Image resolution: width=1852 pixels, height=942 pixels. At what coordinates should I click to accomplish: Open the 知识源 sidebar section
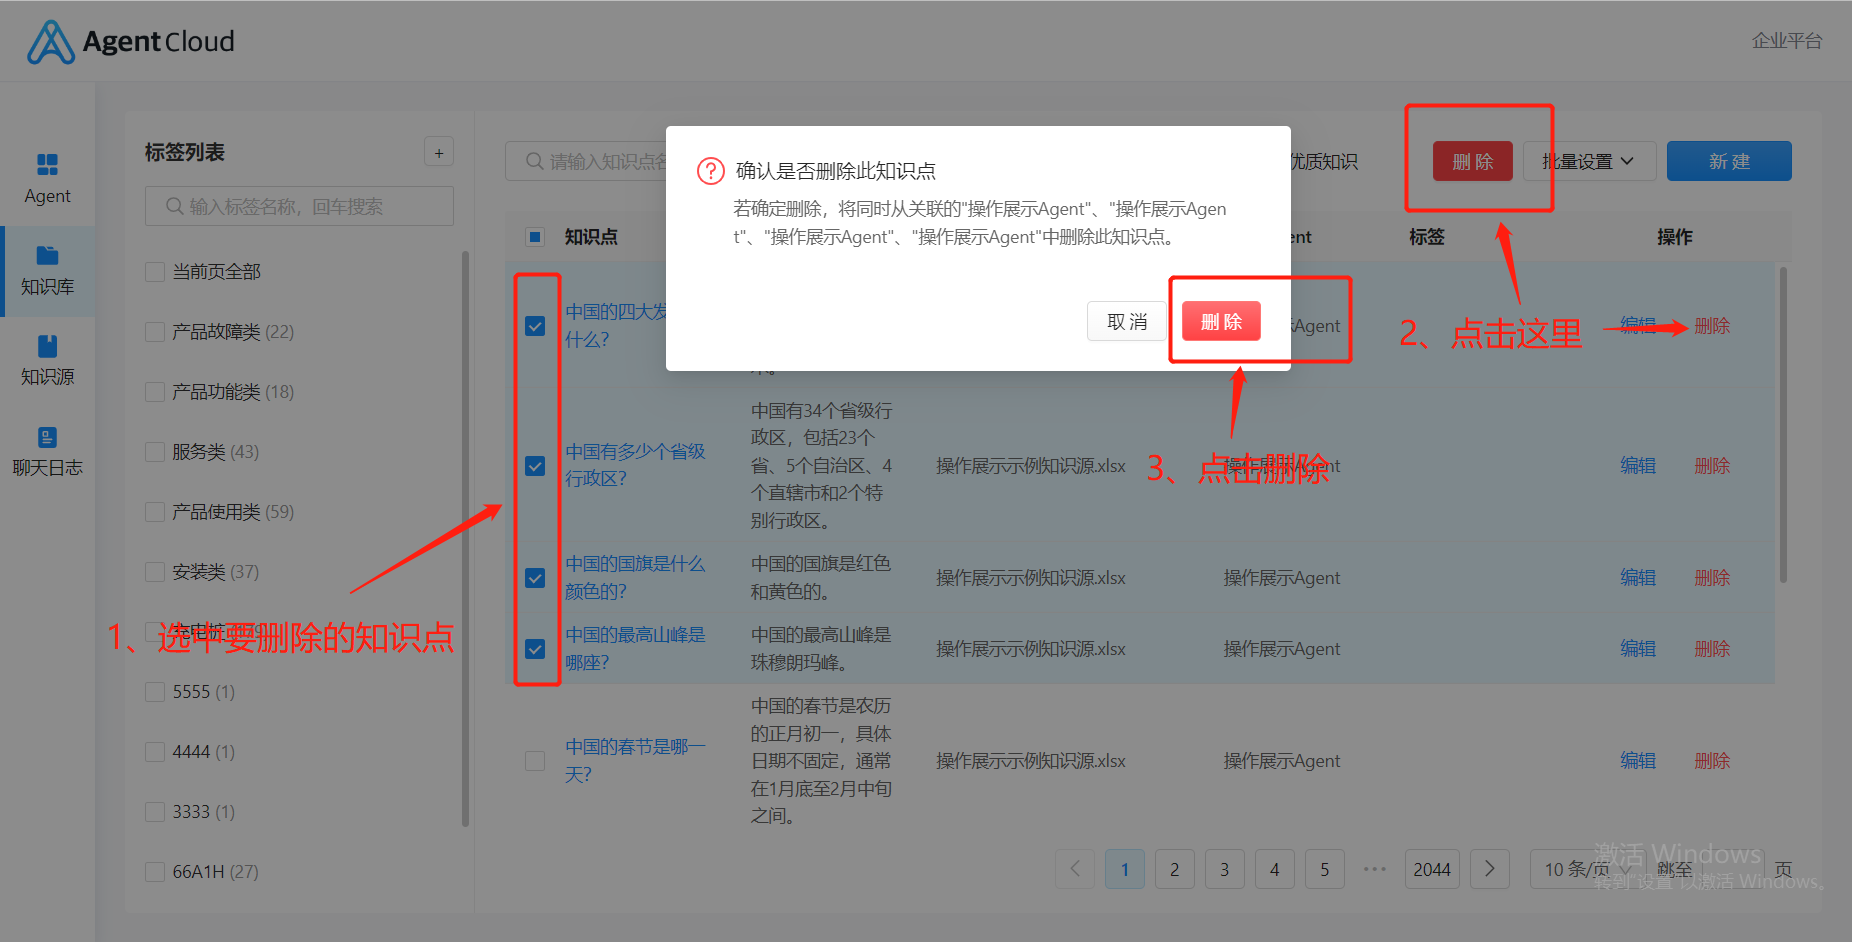pyautogui.click(x=47, y=361)
